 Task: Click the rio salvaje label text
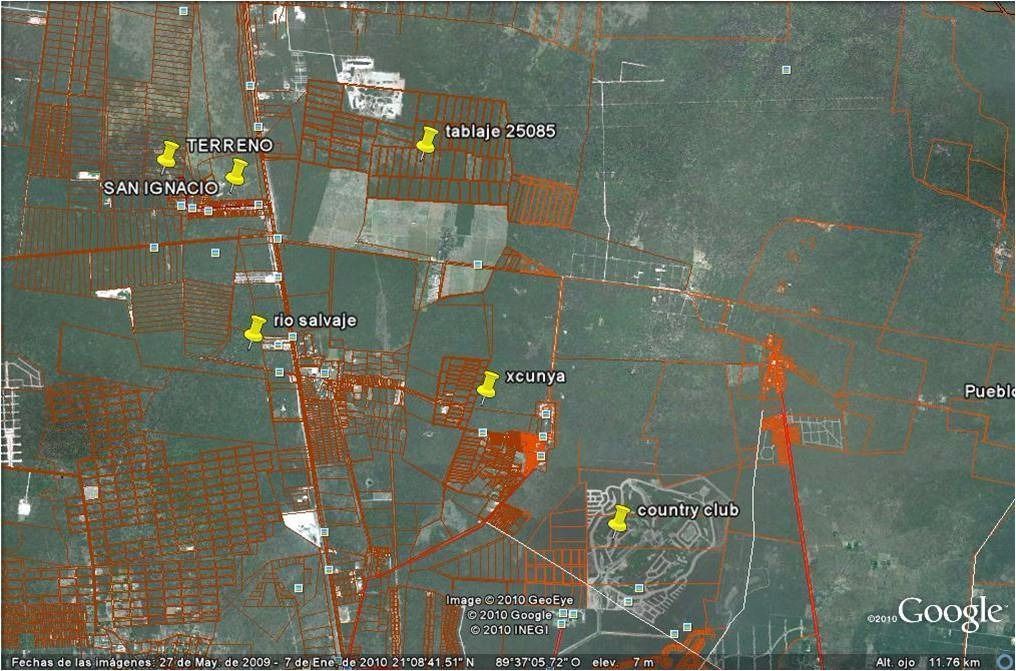[314, 321]
